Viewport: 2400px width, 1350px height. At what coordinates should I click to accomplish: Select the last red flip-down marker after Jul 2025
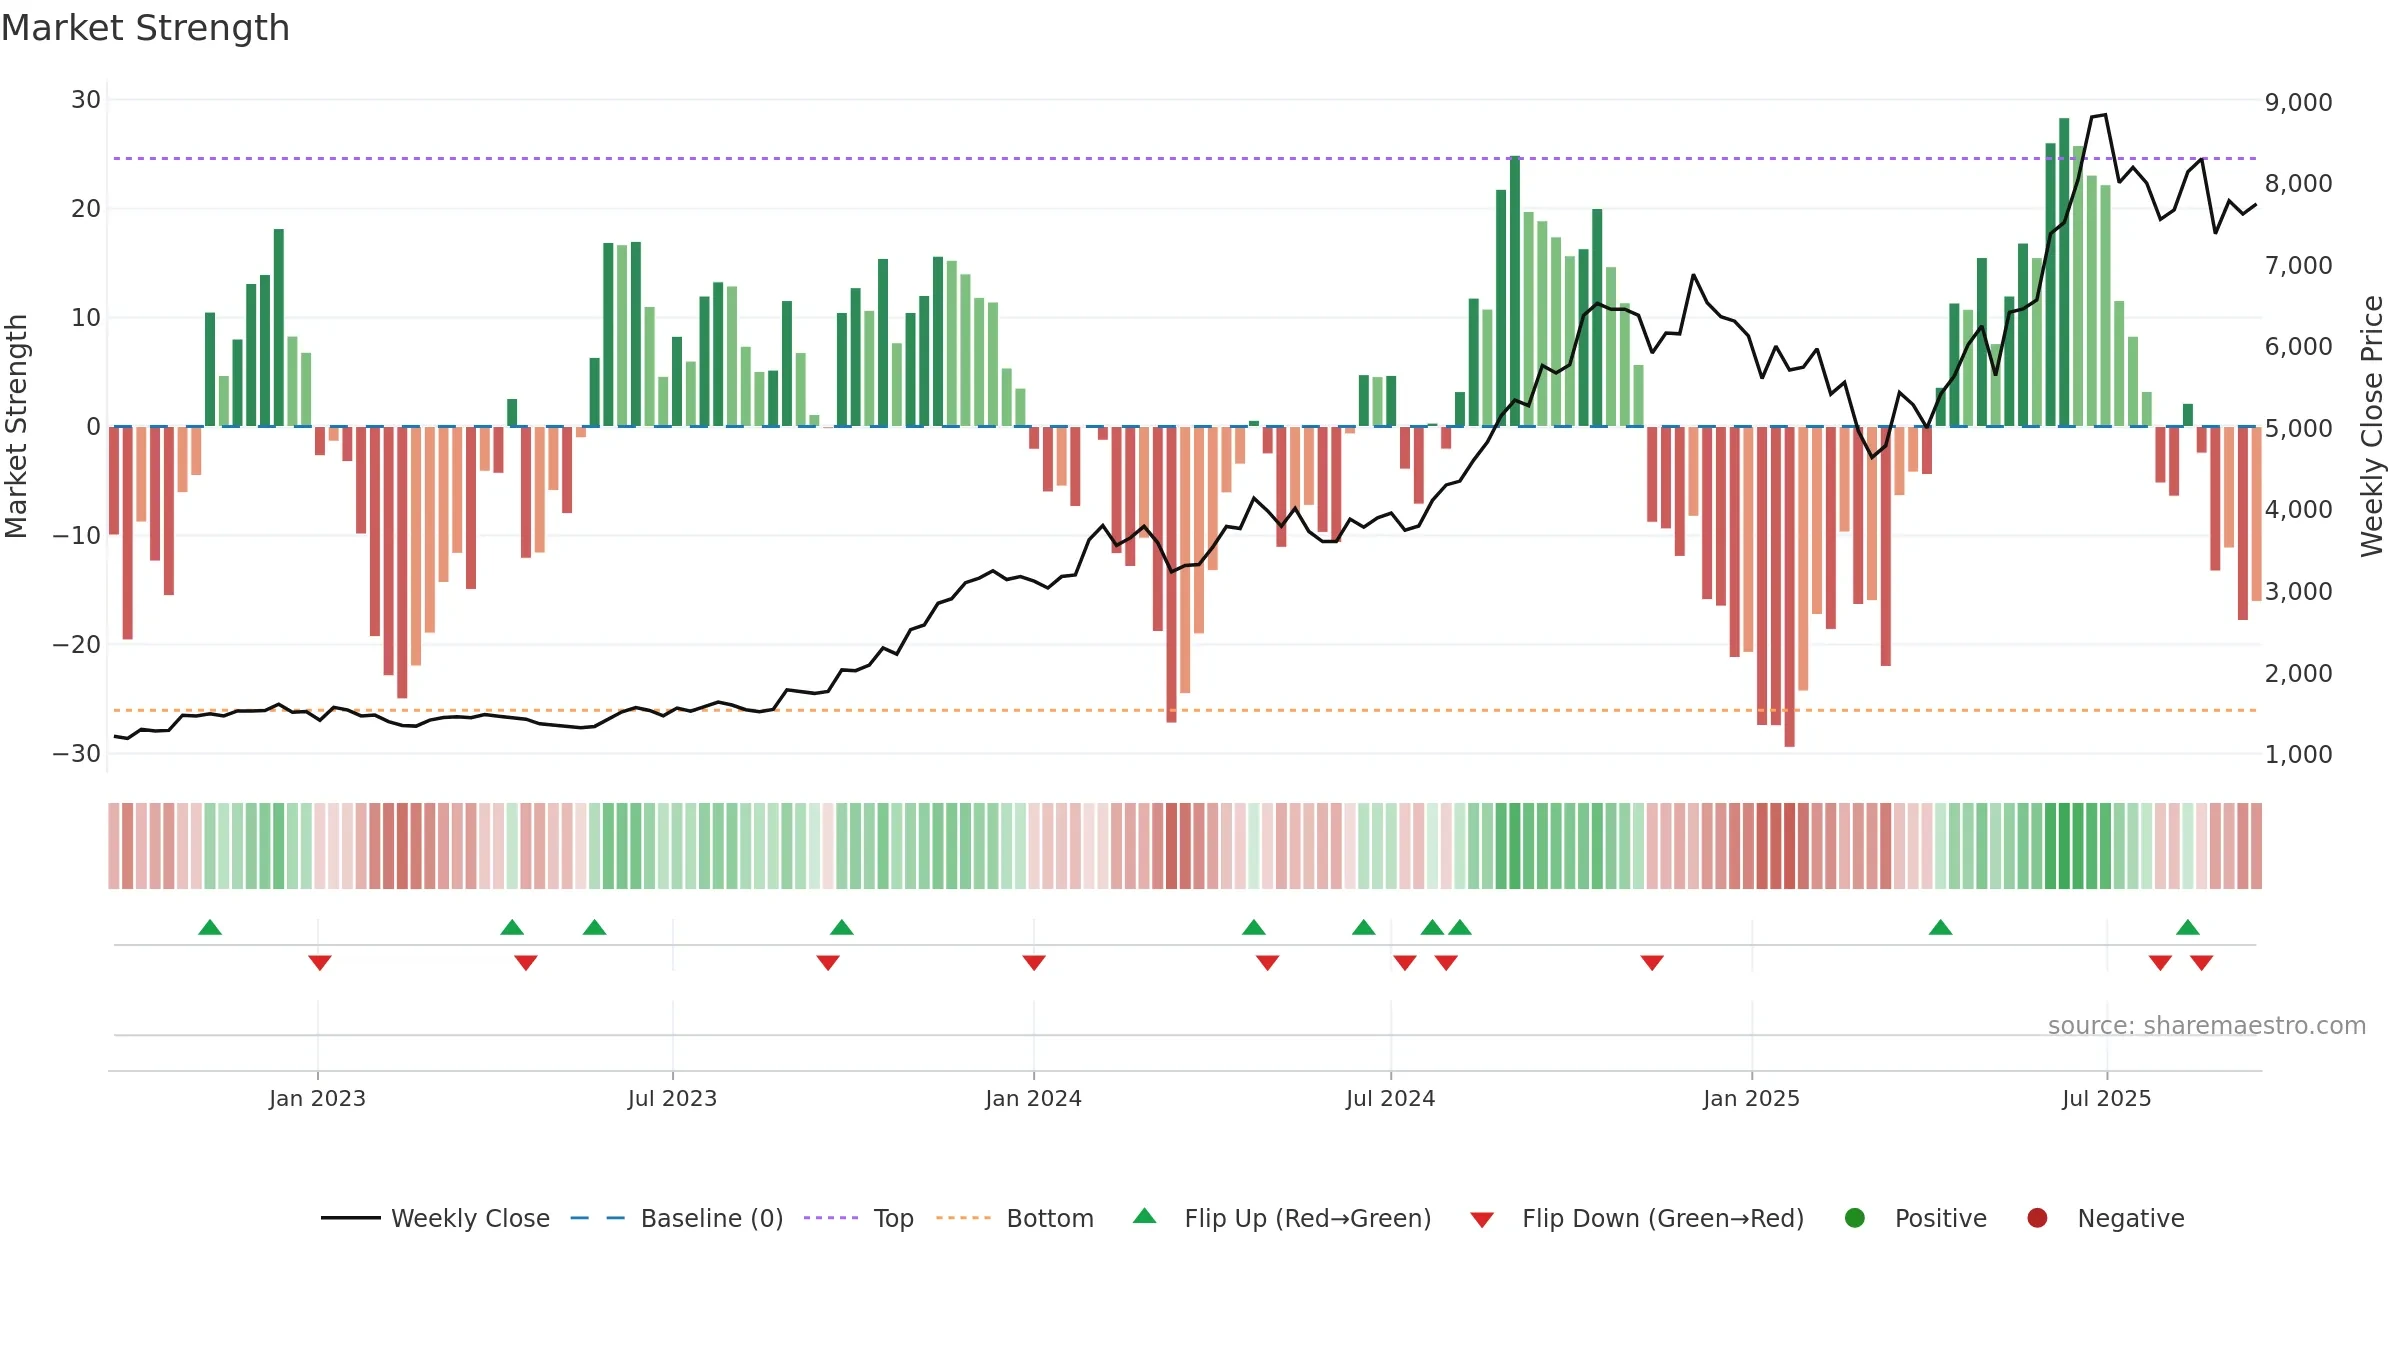[x=2202, y=963]
